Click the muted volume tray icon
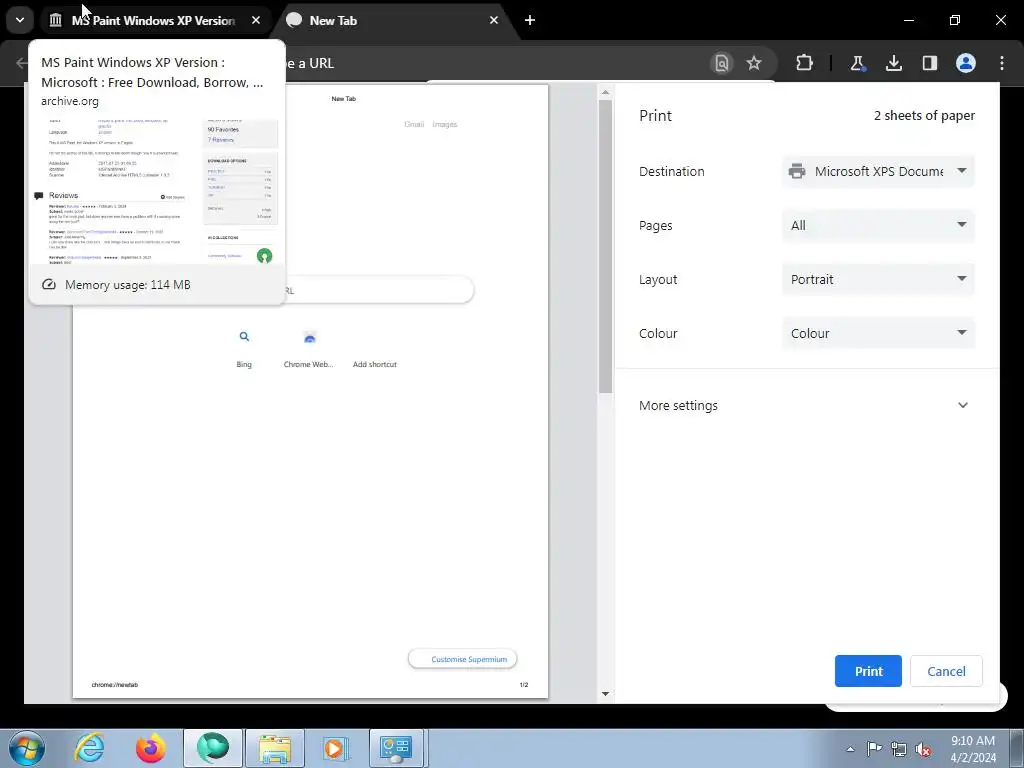The height and width of the screenshot is (768, 1024). click(x=923, y=749)
